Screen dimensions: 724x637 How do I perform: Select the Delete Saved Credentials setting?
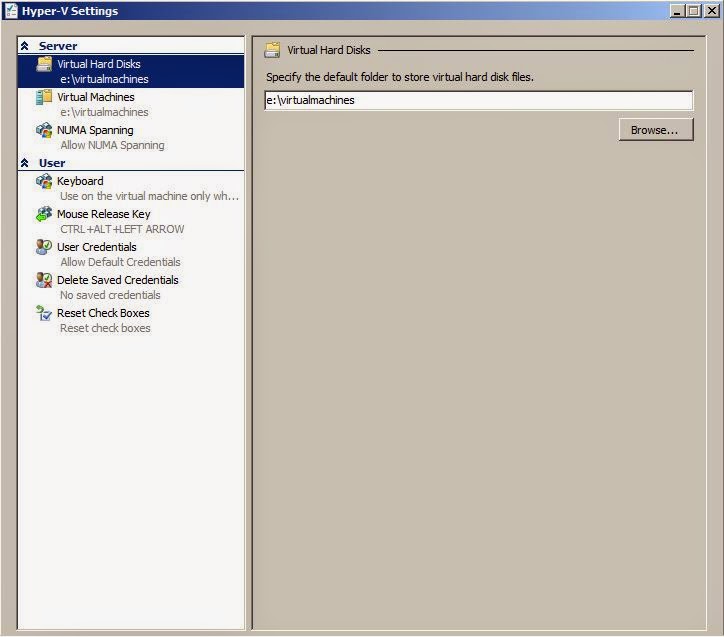pyautogui.click(x=131, y=287)
